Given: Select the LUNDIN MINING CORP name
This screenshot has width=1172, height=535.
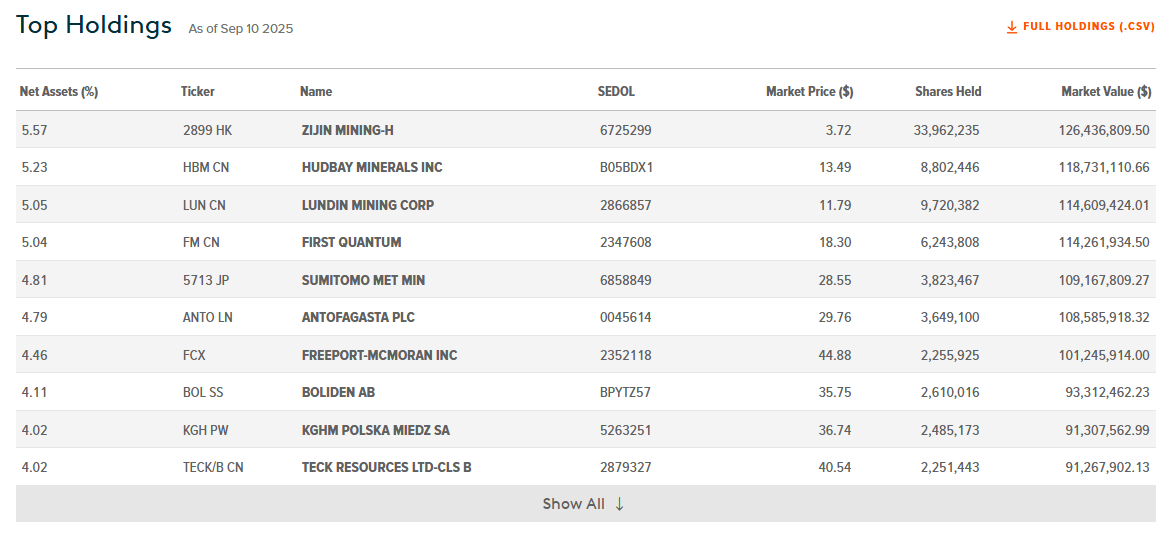Looking at the screenshot, I should 368,205.
